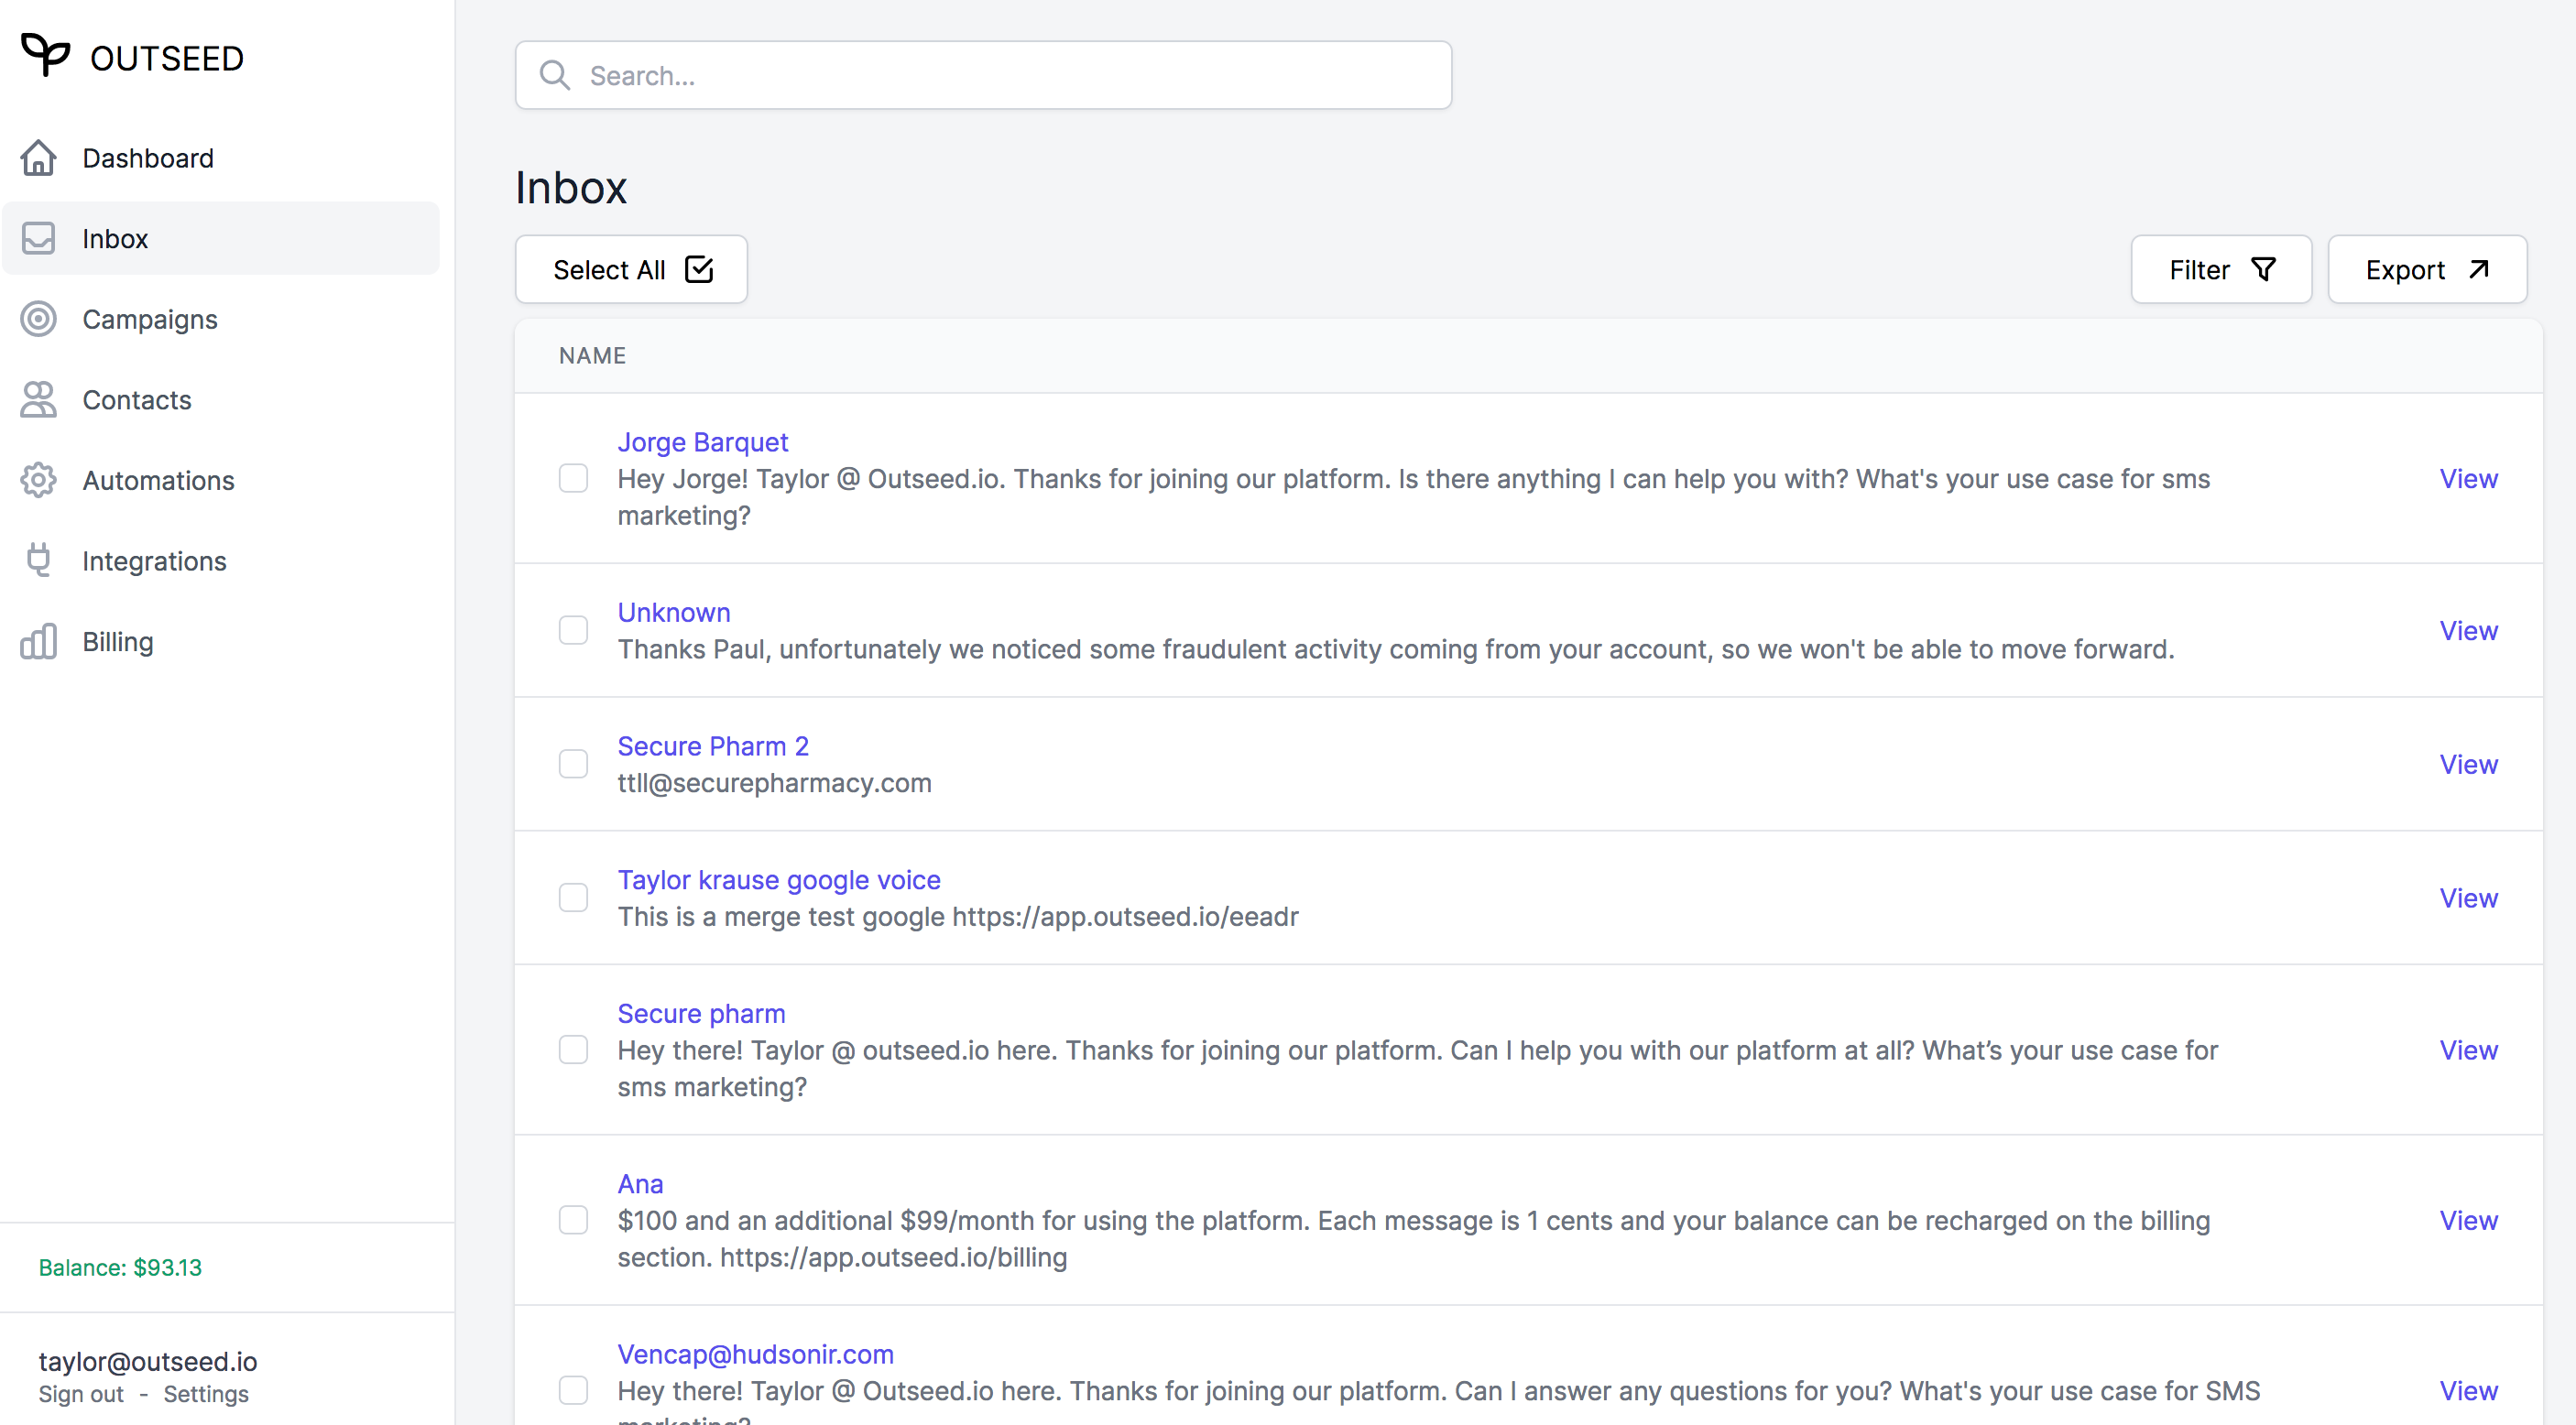Click the search magnifier icon
Screen dimensions: 2576x1425
554,76
